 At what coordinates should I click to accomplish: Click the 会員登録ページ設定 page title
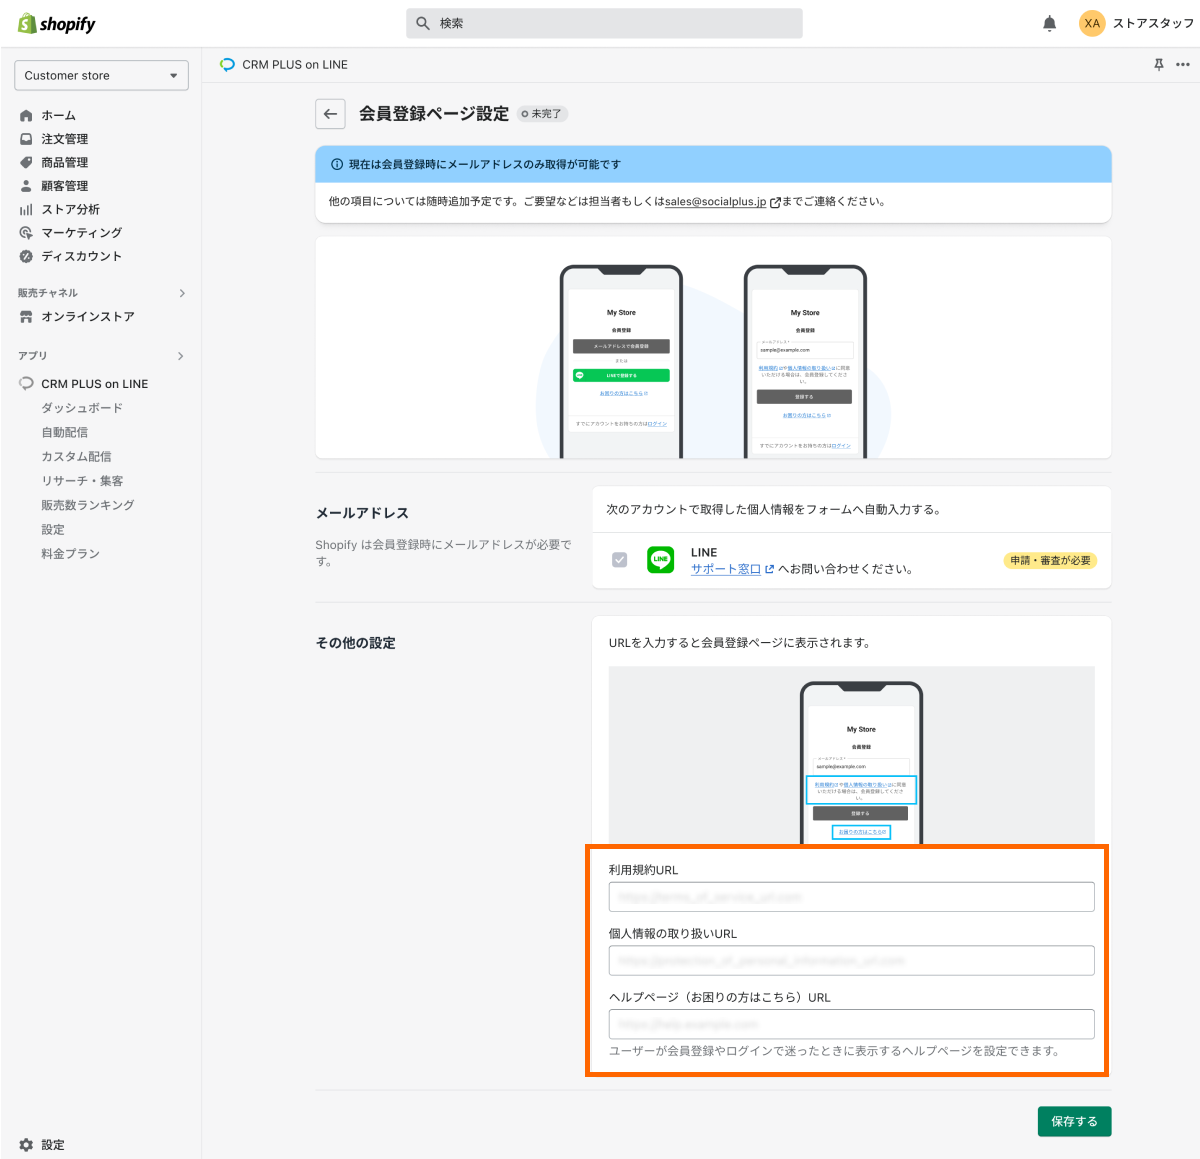(x=434, y=114)
